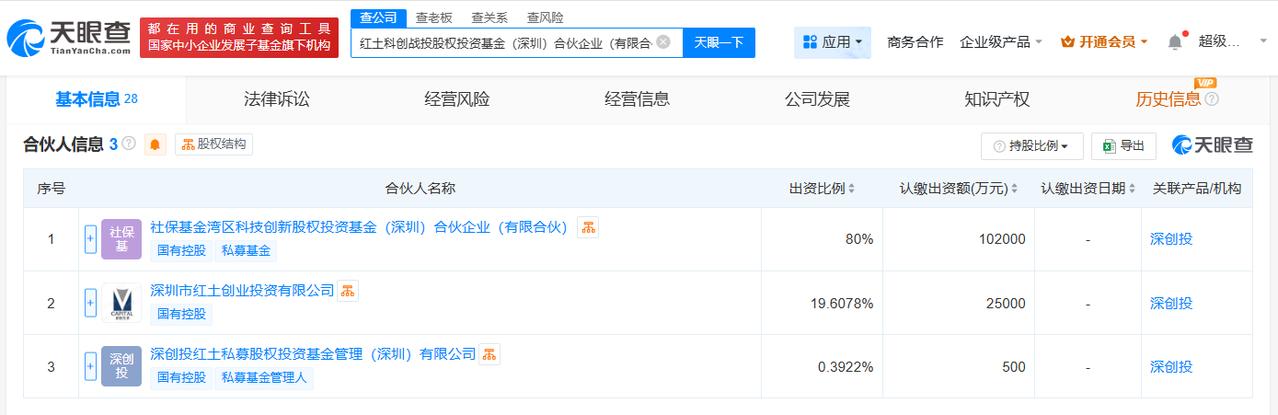The width and height of the screenshot is (1278, 415).
Task: Select the 查风险 search tab
Action: pos(545,17)
